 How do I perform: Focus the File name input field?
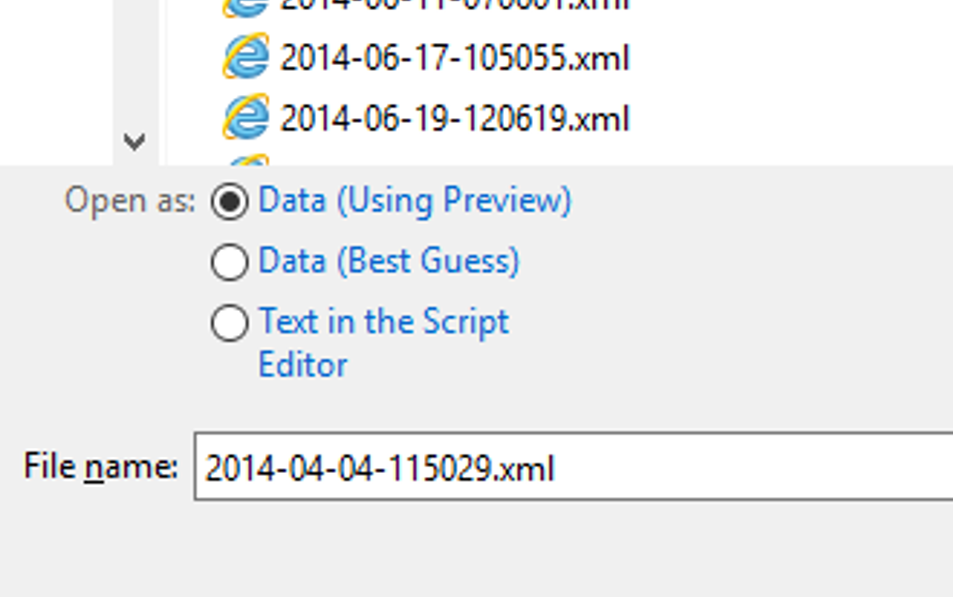click(570, 468)
